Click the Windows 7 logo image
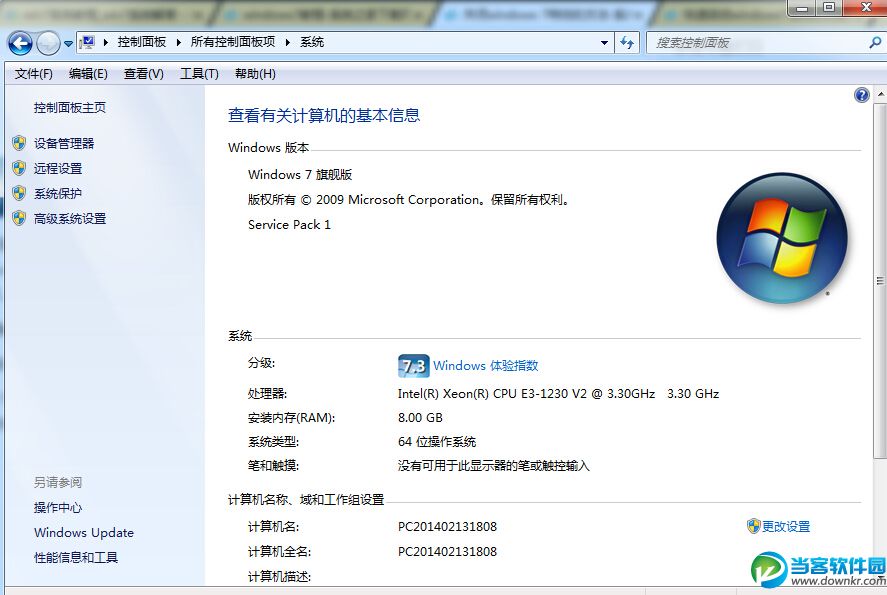This screenshot has height=595, width=887. (782, 238)
